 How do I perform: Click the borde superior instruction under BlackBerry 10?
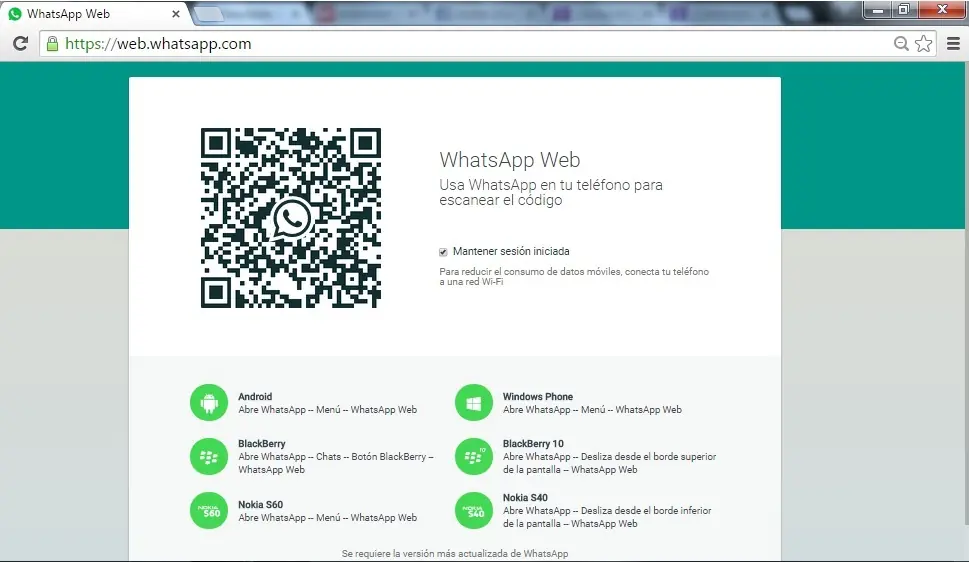pos(609,462)
